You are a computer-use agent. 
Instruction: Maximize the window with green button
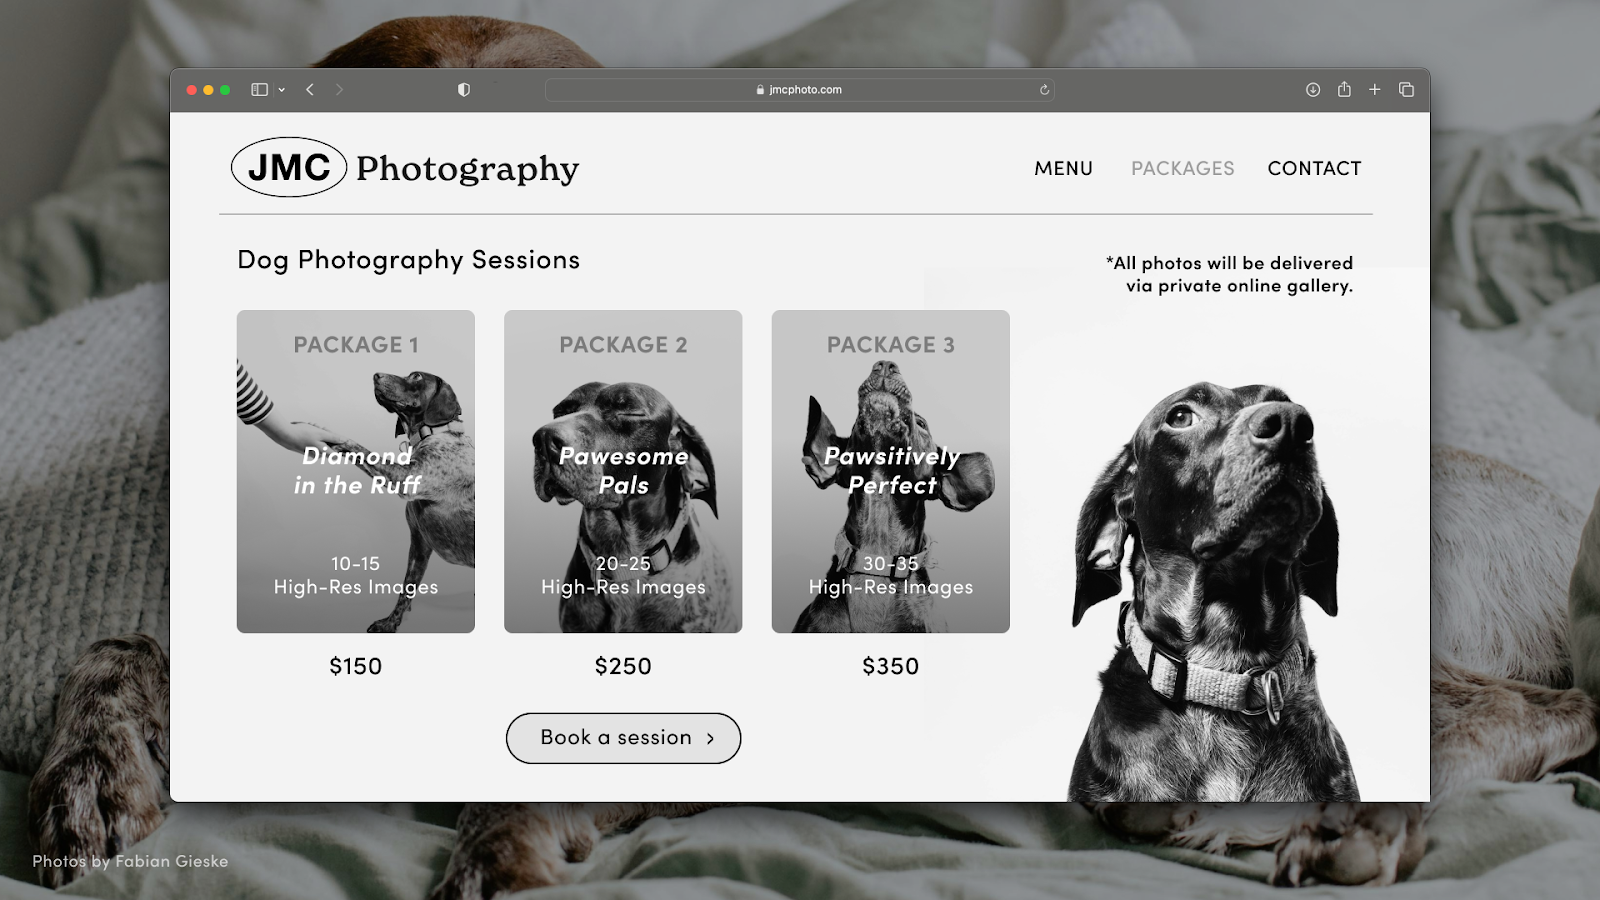pos(225,90)
